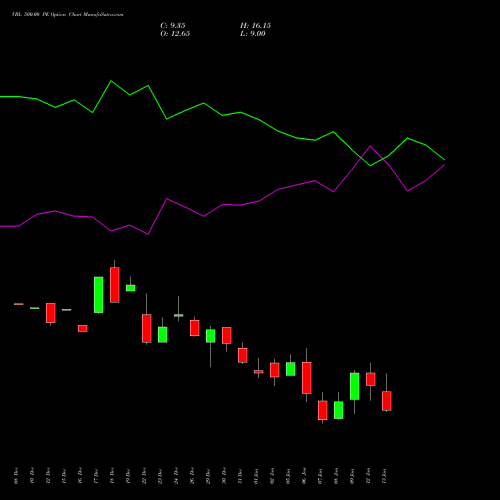Click the 31 Dec date axis label

coord(240,476)
